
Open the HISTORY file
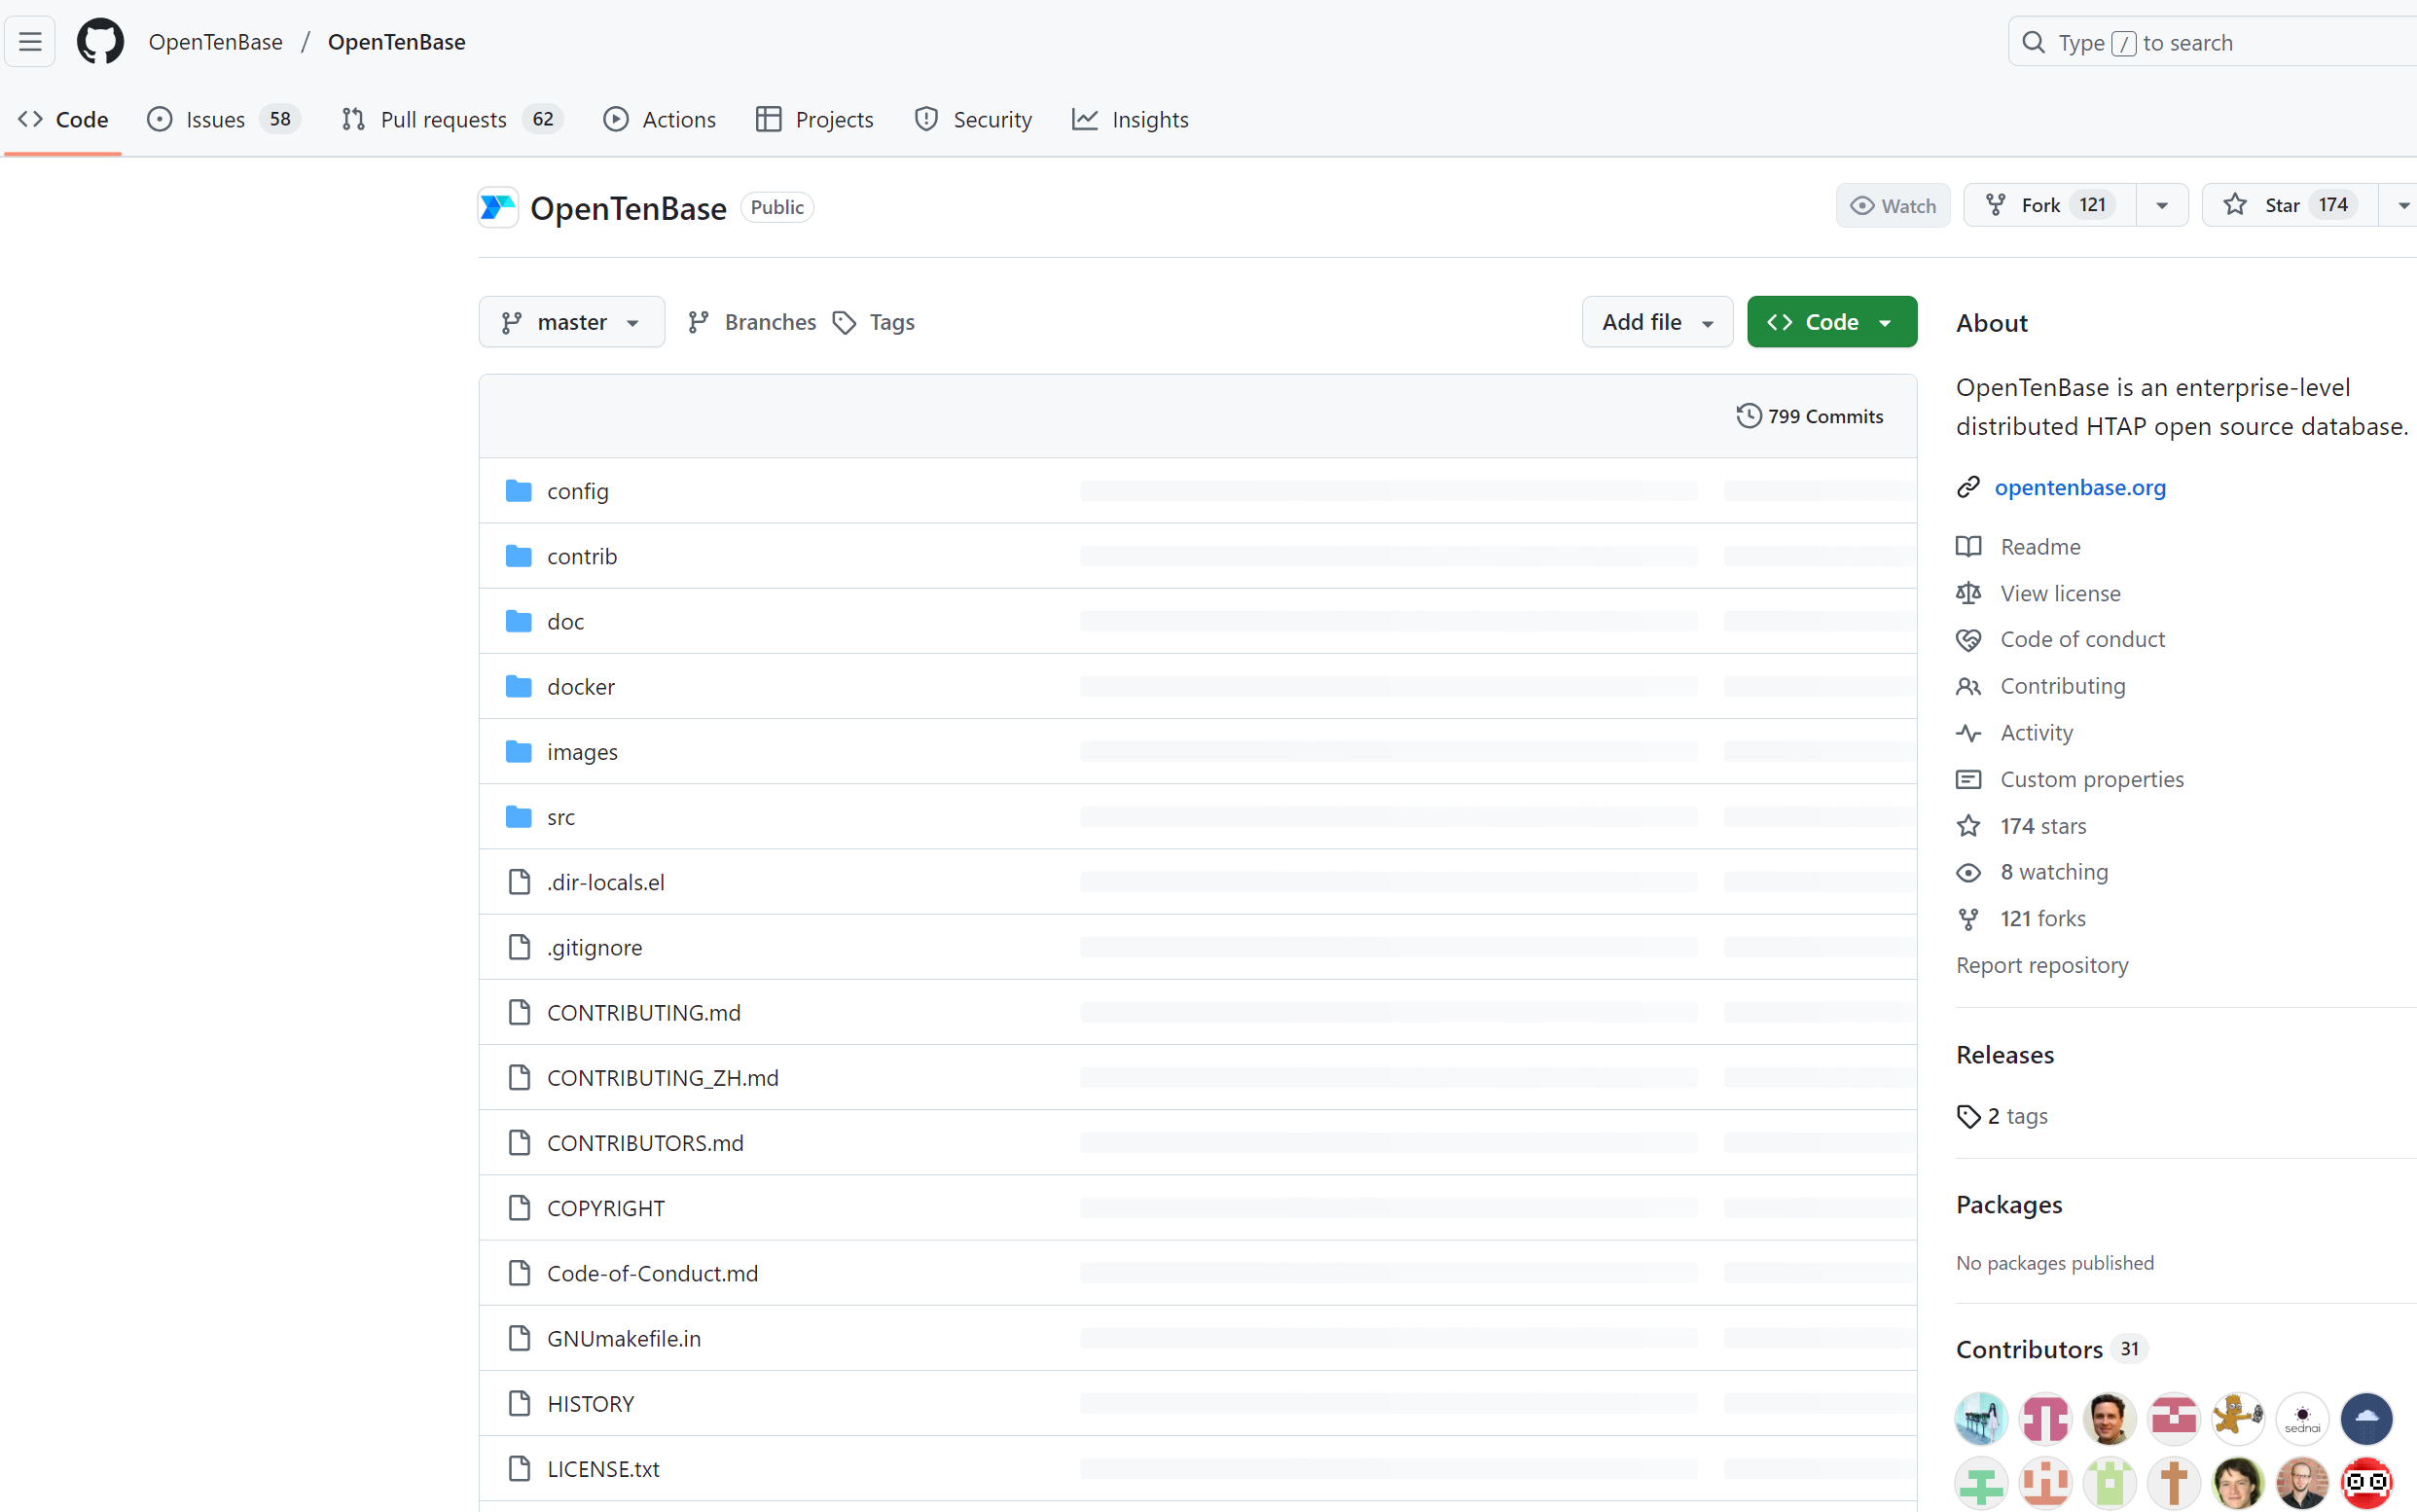click(x=591, y=1404)
